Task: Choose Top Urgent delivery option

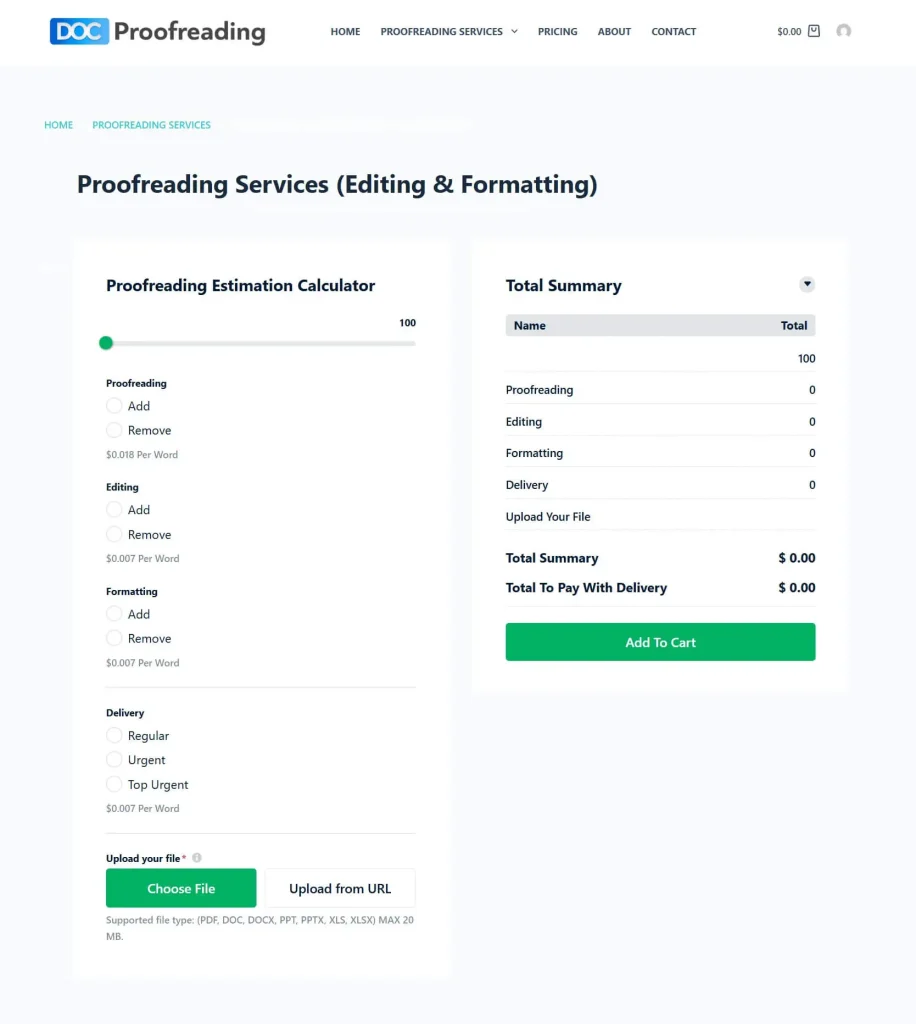Action: click(x=114, y=785)
